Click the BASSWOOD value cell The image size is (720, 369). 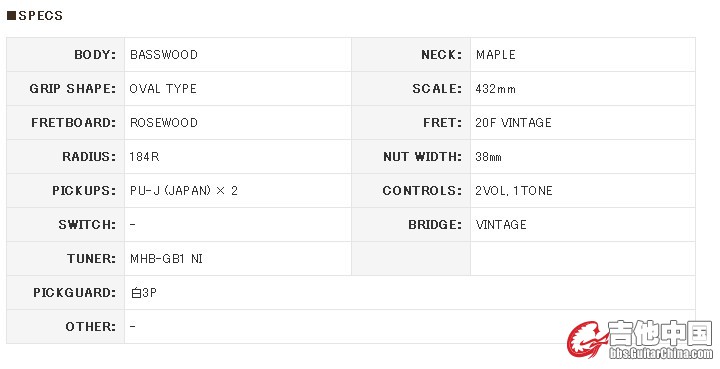(x=238, y=55)
